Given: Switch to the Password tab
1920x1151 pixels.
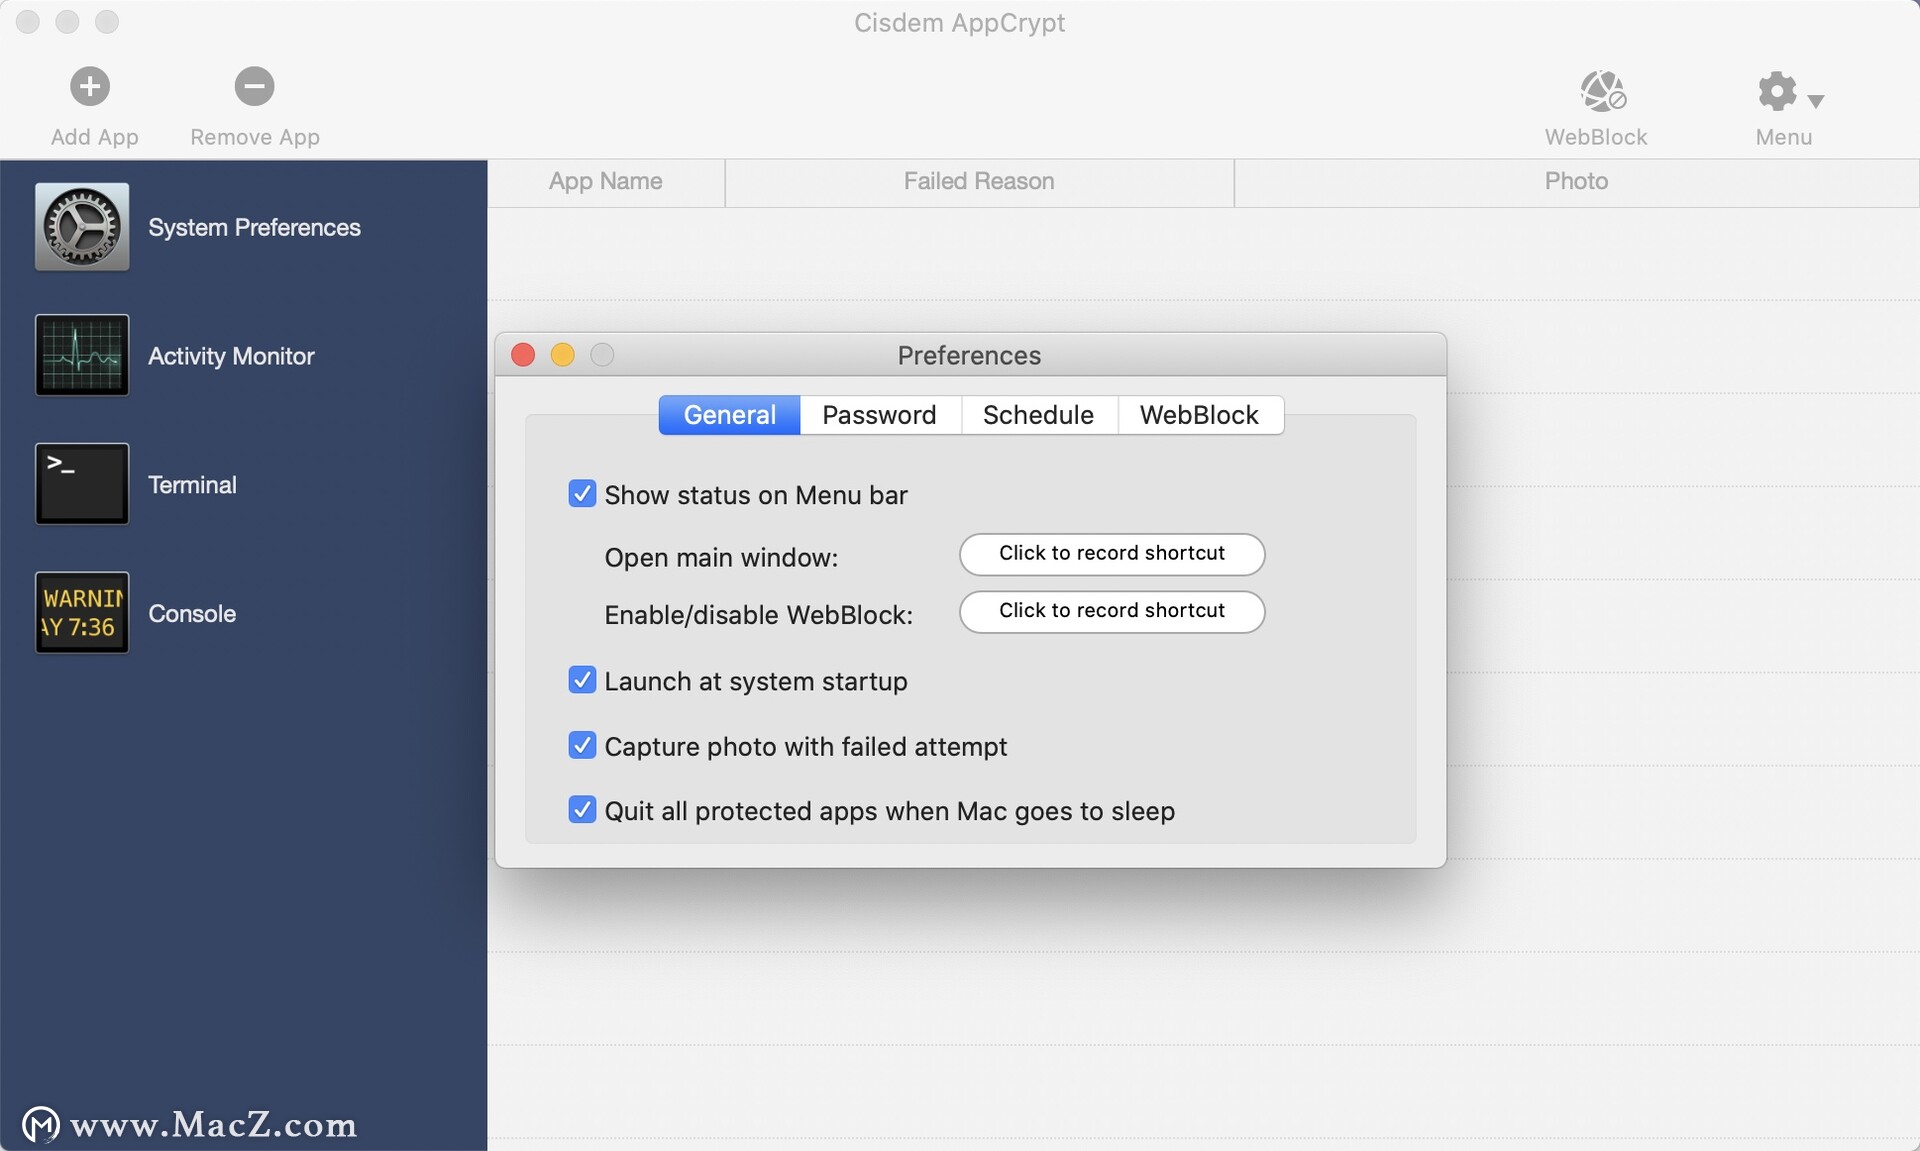Looking at the screenshot, I should point(879,414).
